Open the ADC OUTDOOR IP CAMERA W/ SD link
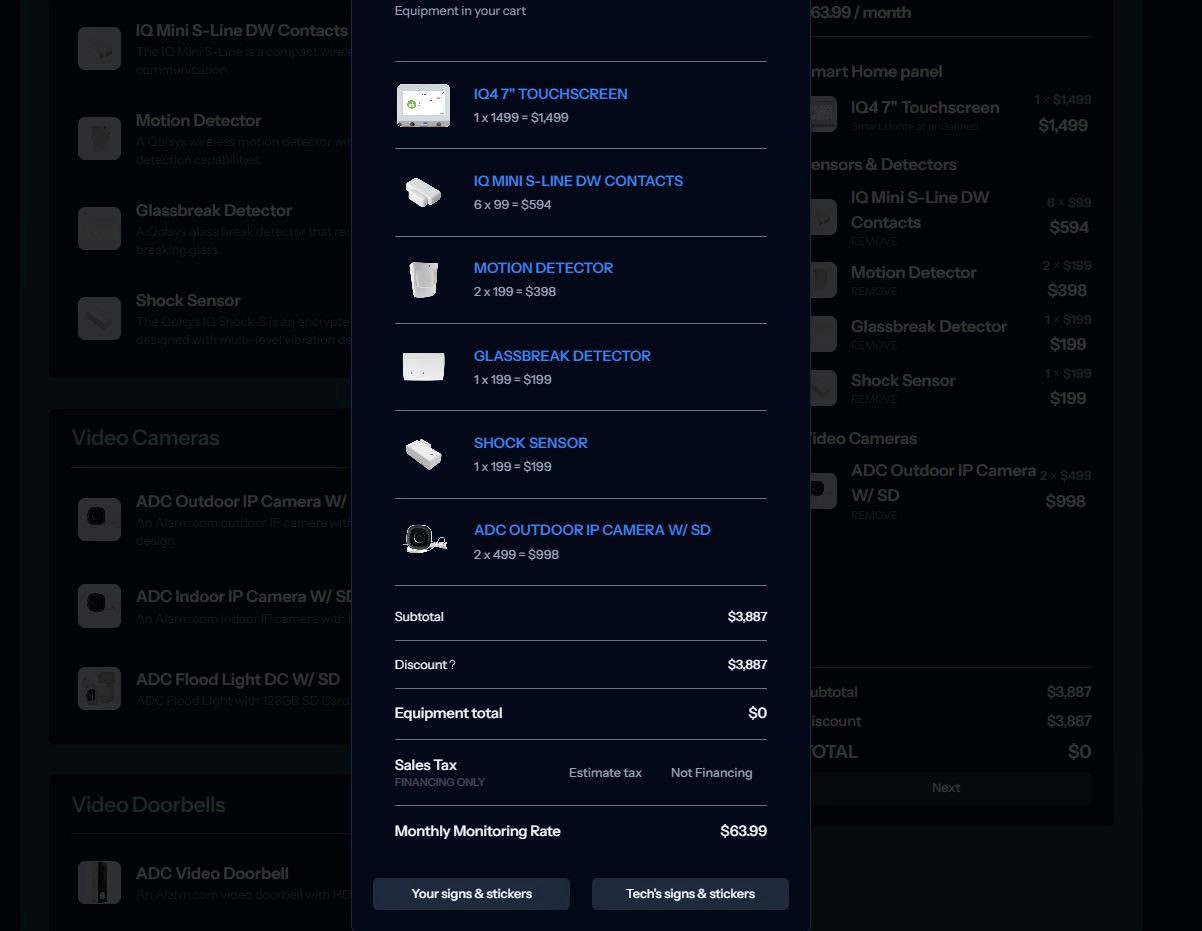Screen dimensions: 1202x931 (592, 530)
